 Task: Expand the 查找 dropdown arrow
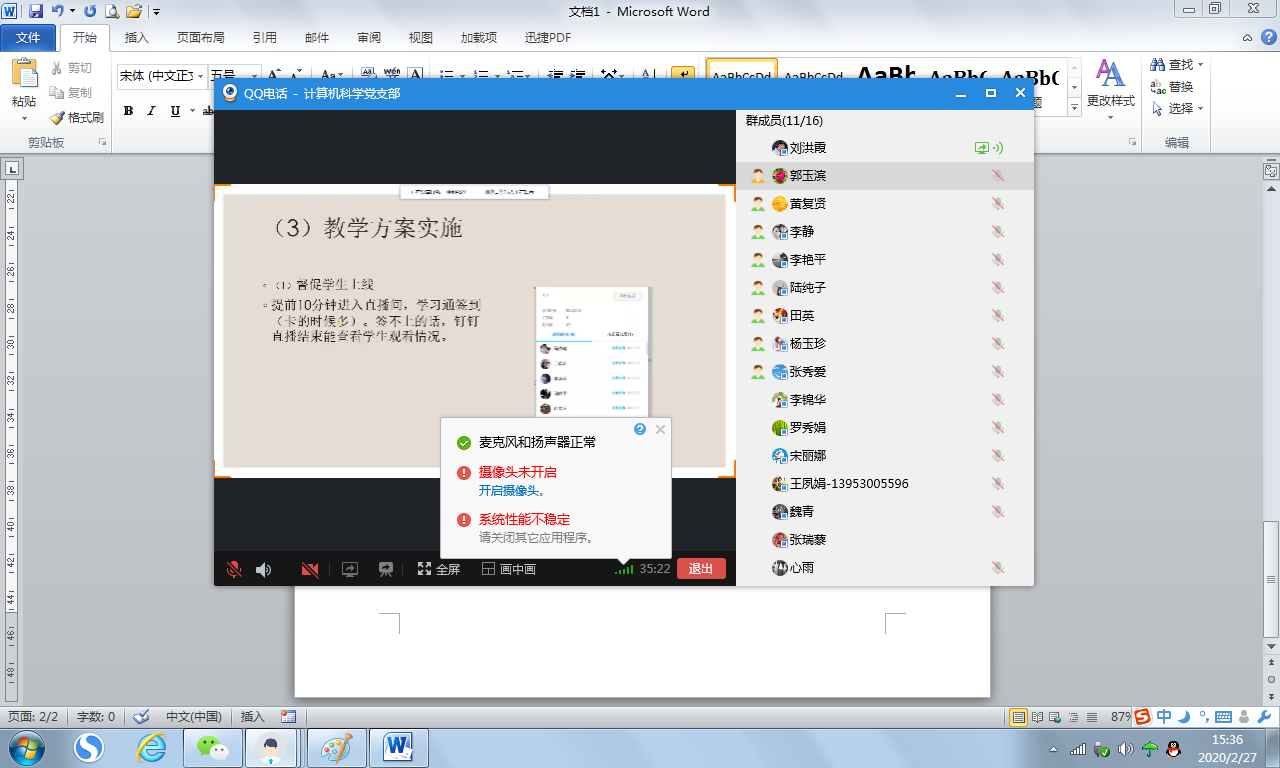(1201, 65)
